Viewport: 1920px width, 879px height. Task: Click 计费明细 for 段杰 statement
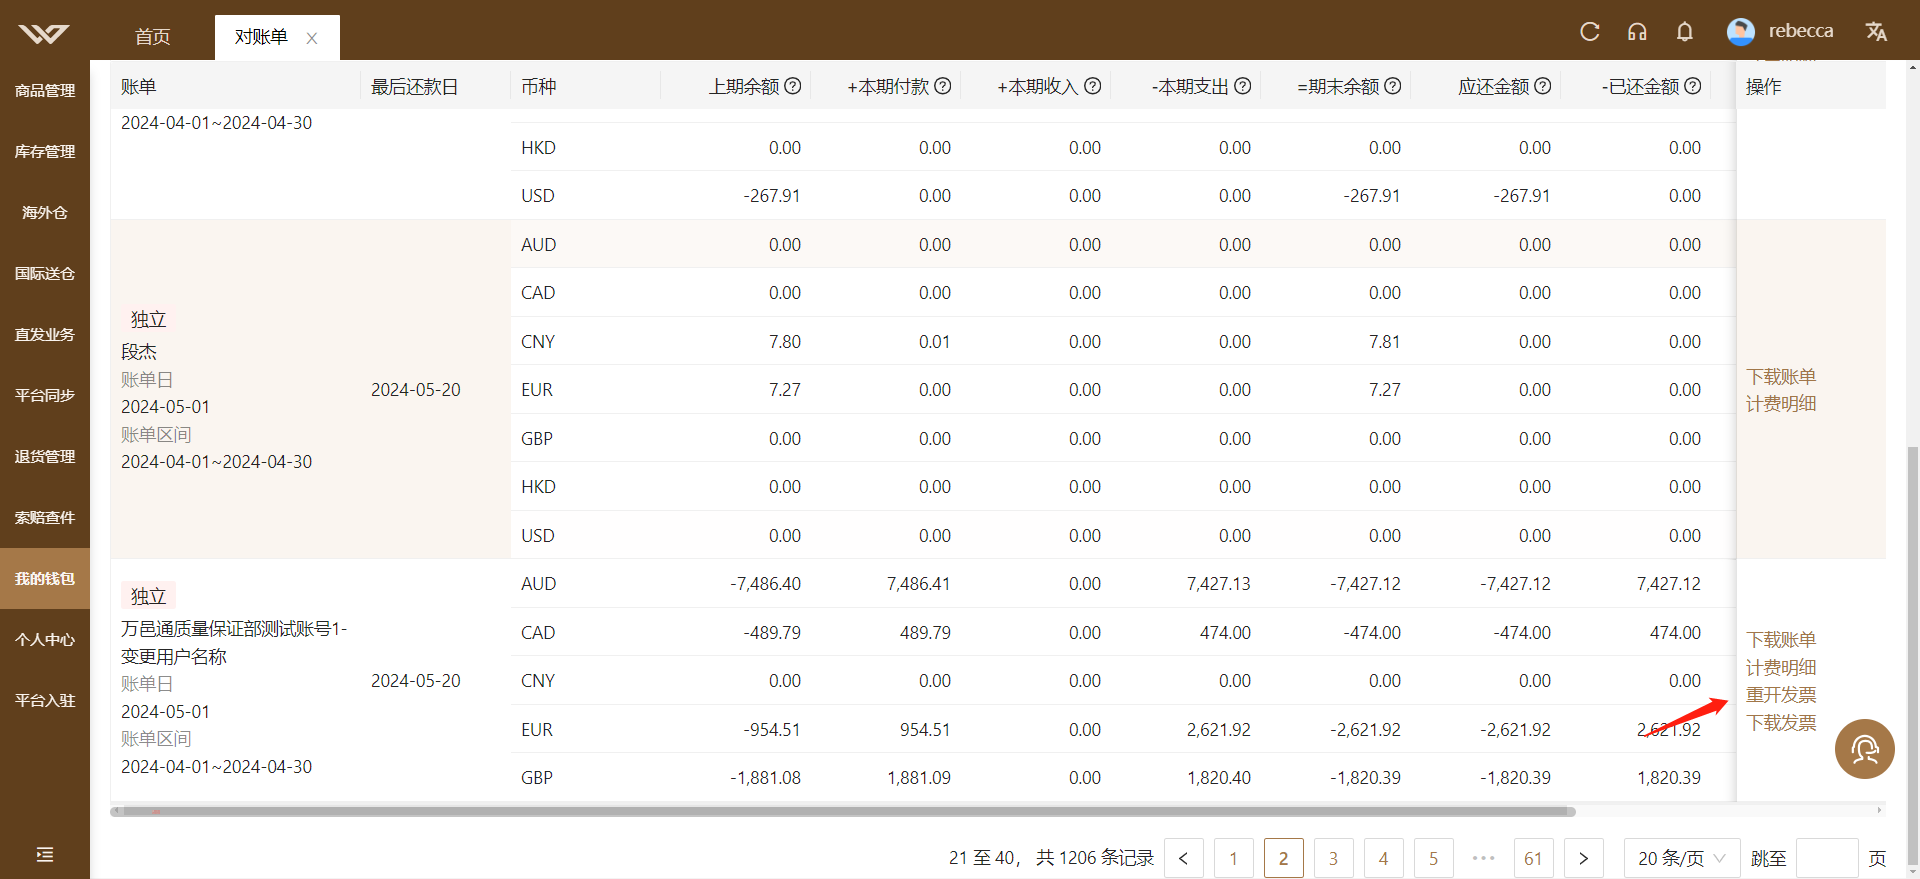pyautogui.click(x=1781, y=404)
